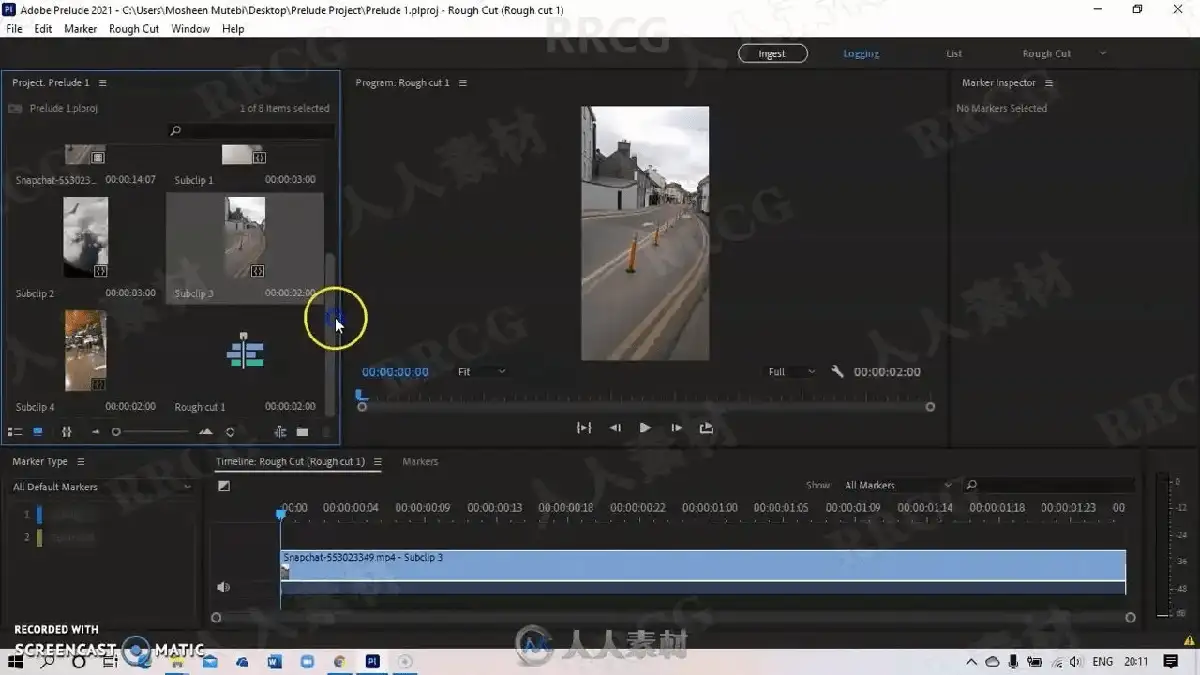This screenshot has width=1200, height=675.
Task: Click the blue current timecode 00:00:00:00
Action: [395, 372]
